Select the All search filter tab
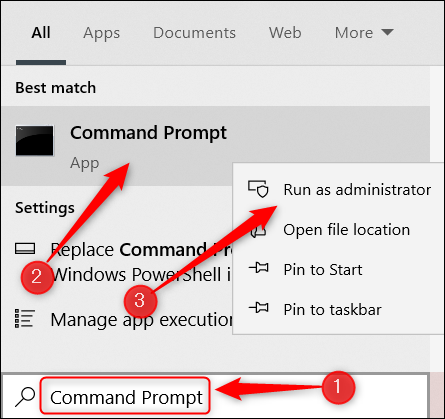Viewport: 445px width, 419px height. pos(41,33)
